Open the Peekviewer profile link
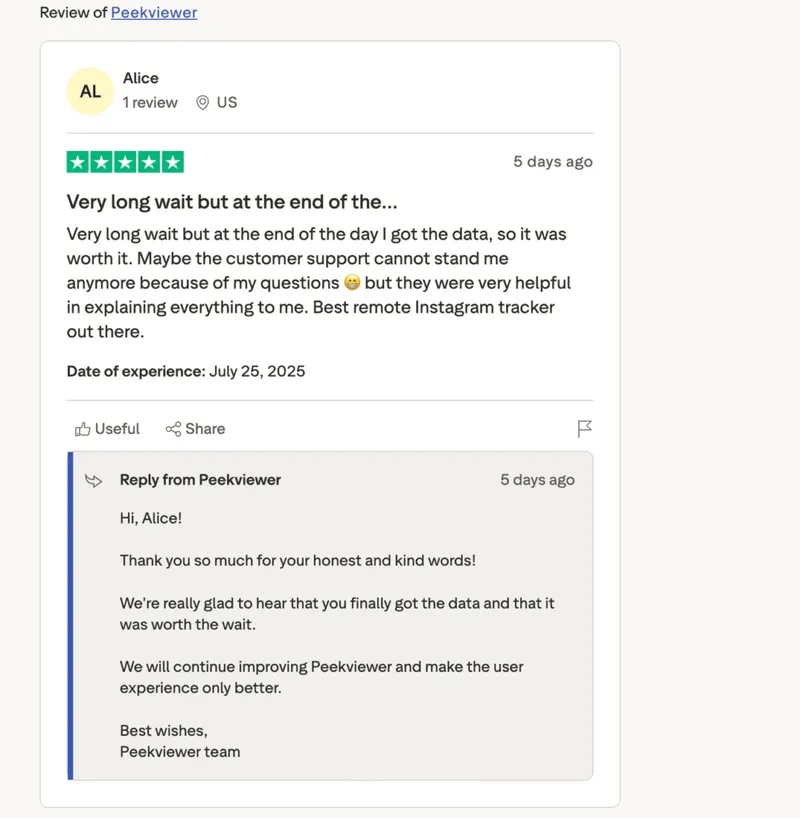 (153, 14)
